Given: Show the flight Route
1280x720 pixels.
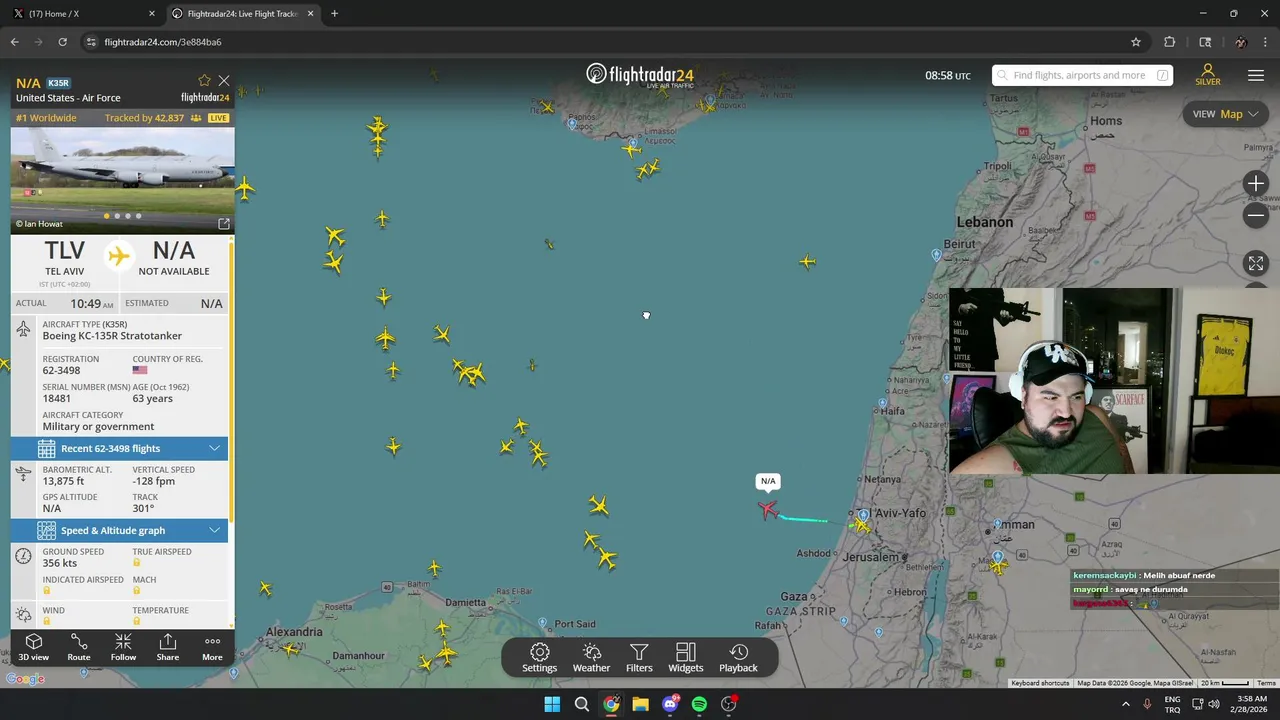Looking at the screenshot, I should tap(78, 647).
